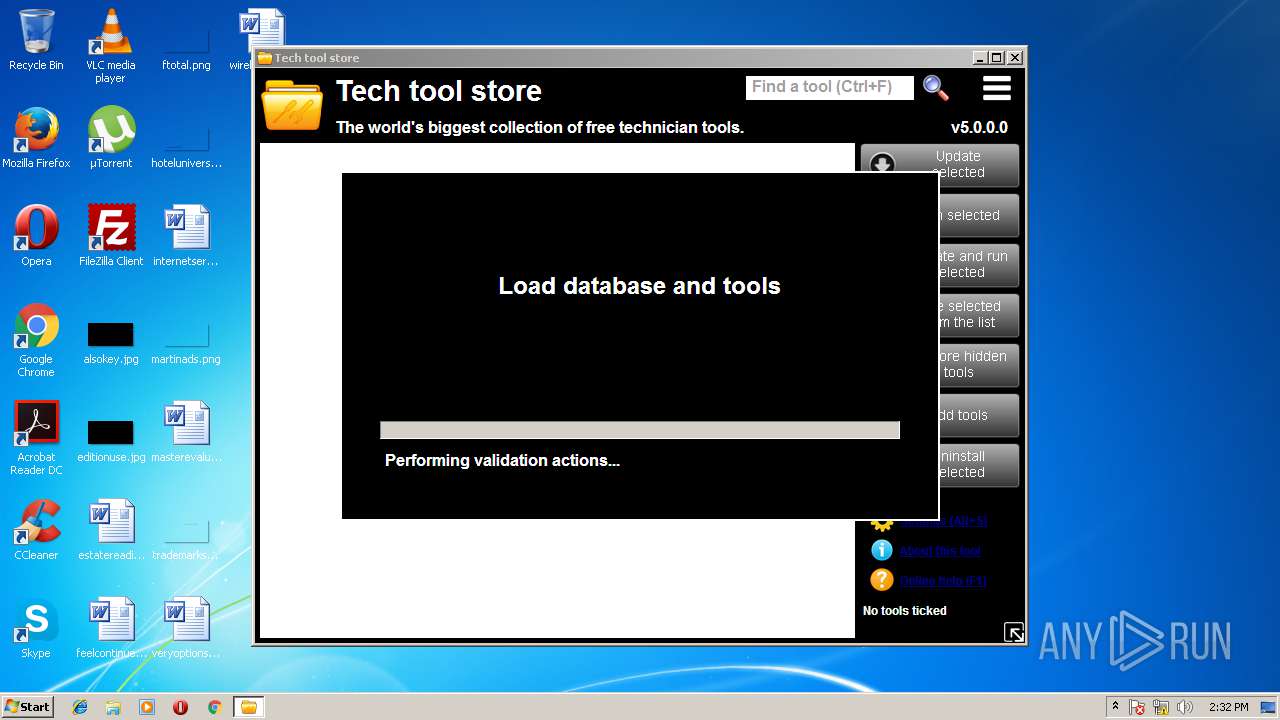This screenshot has width=1280, height=720.
Task: Select the internetser... Word document on desktop
Action: pos(186,236)
